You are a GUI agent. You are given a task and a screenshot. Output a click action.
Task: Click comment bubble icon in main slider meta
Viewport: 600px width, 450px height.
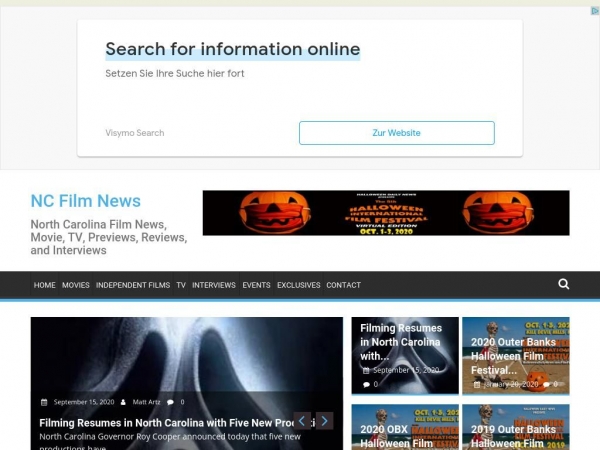point(170,402)
